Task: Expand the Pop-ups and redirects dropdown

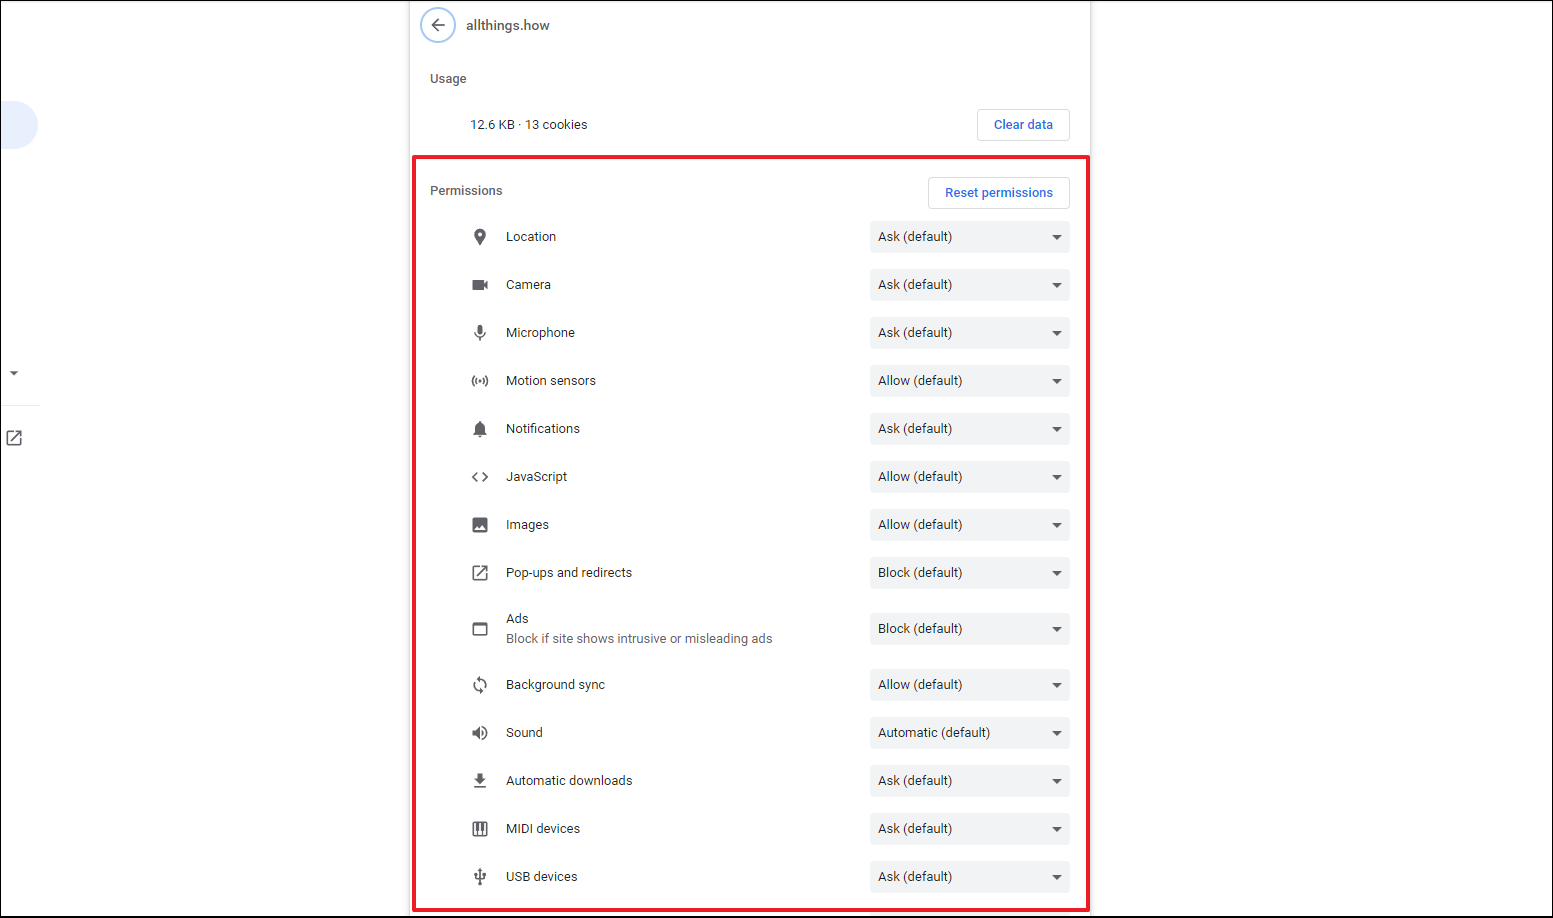Action: coord(968,573)
